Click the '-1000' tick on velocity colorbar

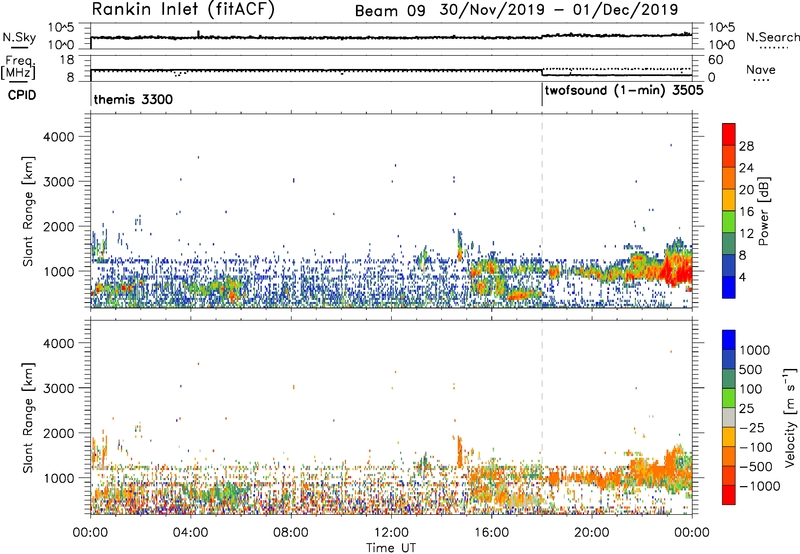pos(760,486)
